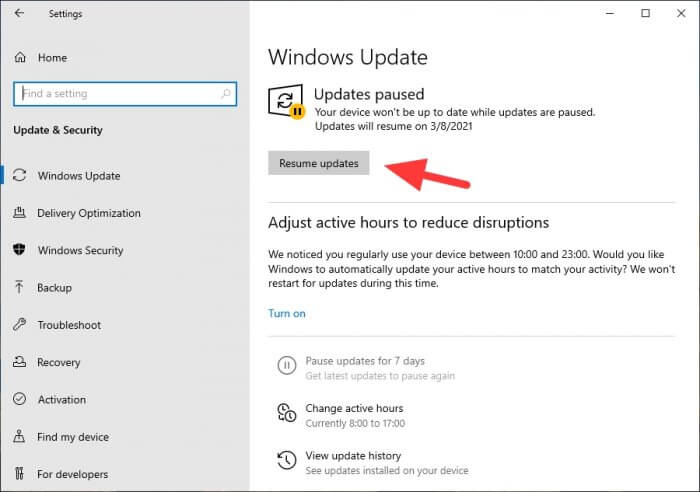
Task: Click 'See updates installed on your device' text
Action: (x=387, y=471)
